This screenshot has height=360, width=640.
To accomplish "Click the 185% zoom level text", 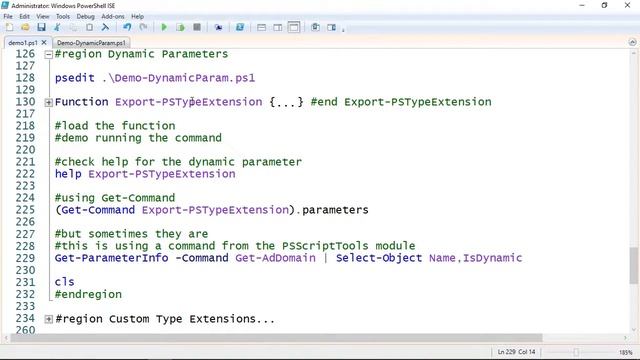I will [626, 352].
